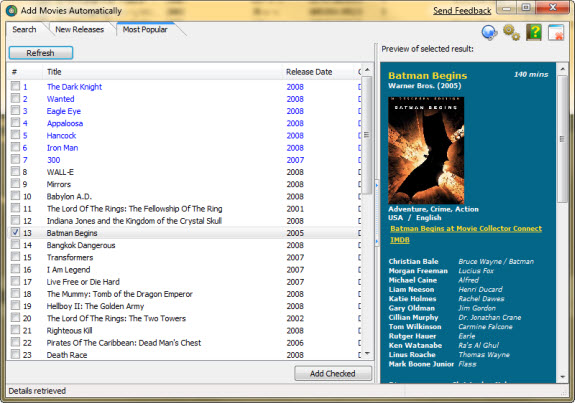Check the box for Righteous Kill

point(15,329)
